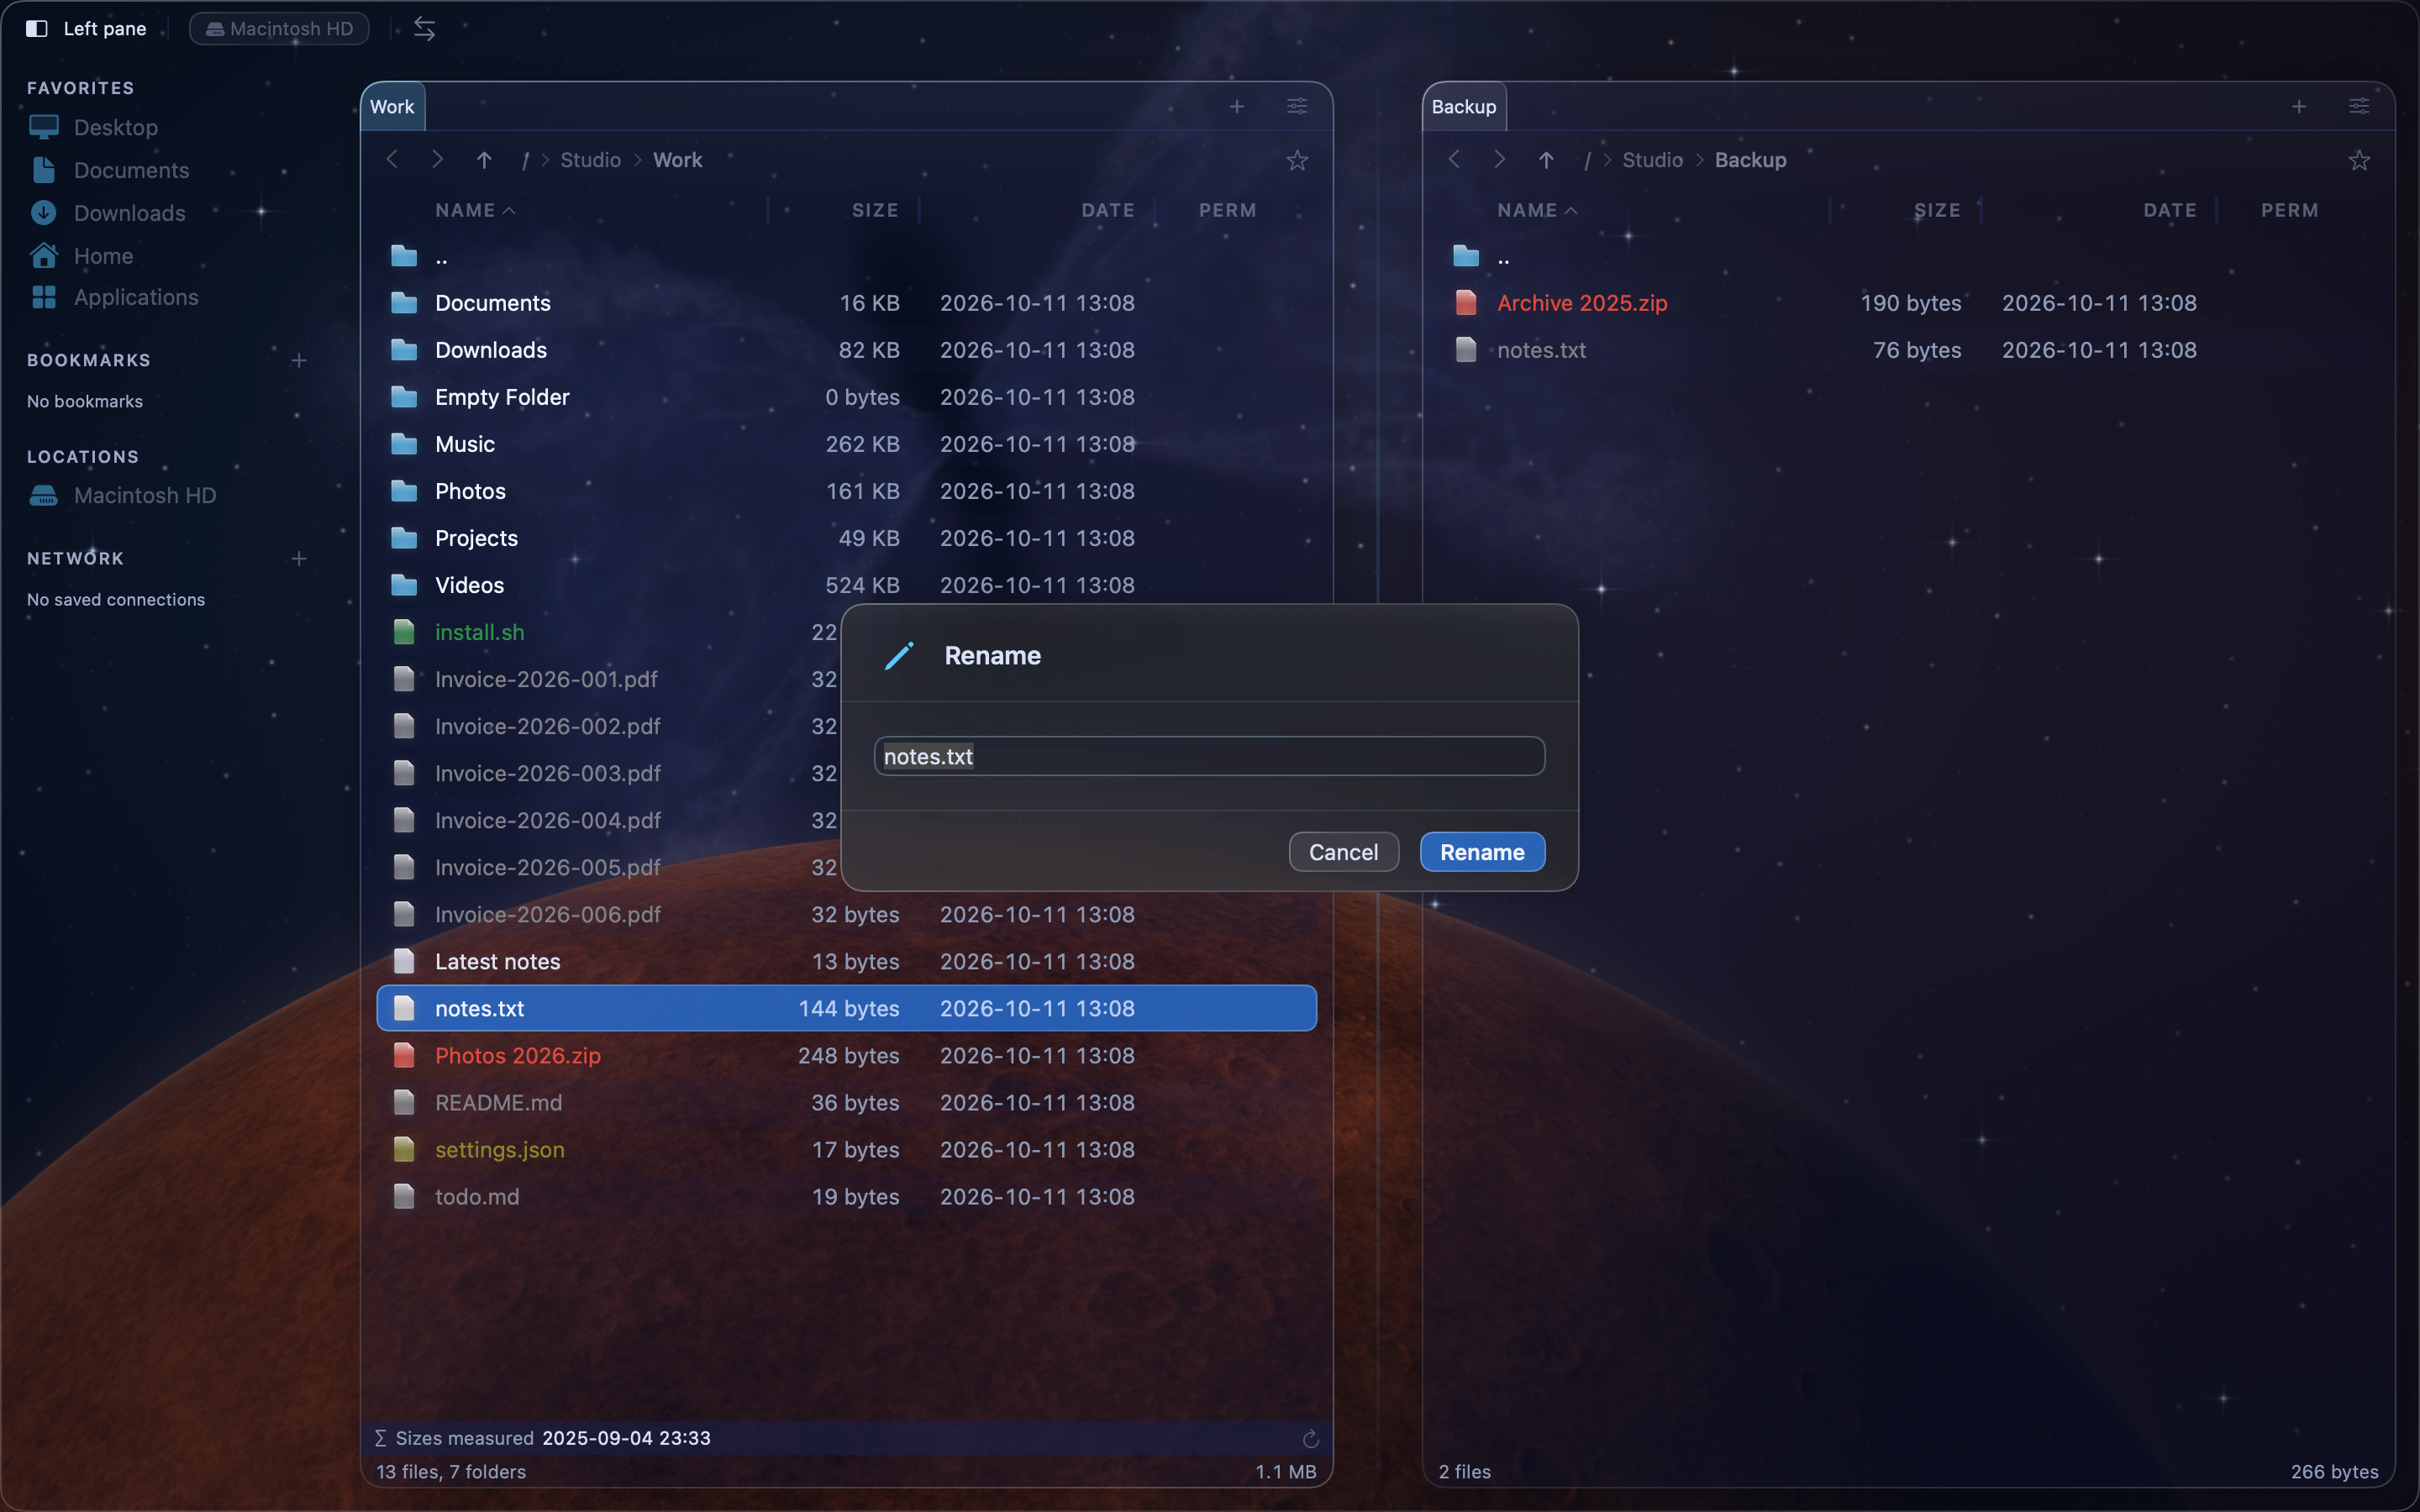Go forward in the Work pane
Screen dimensions: 2420x1512
coord(437,159)
